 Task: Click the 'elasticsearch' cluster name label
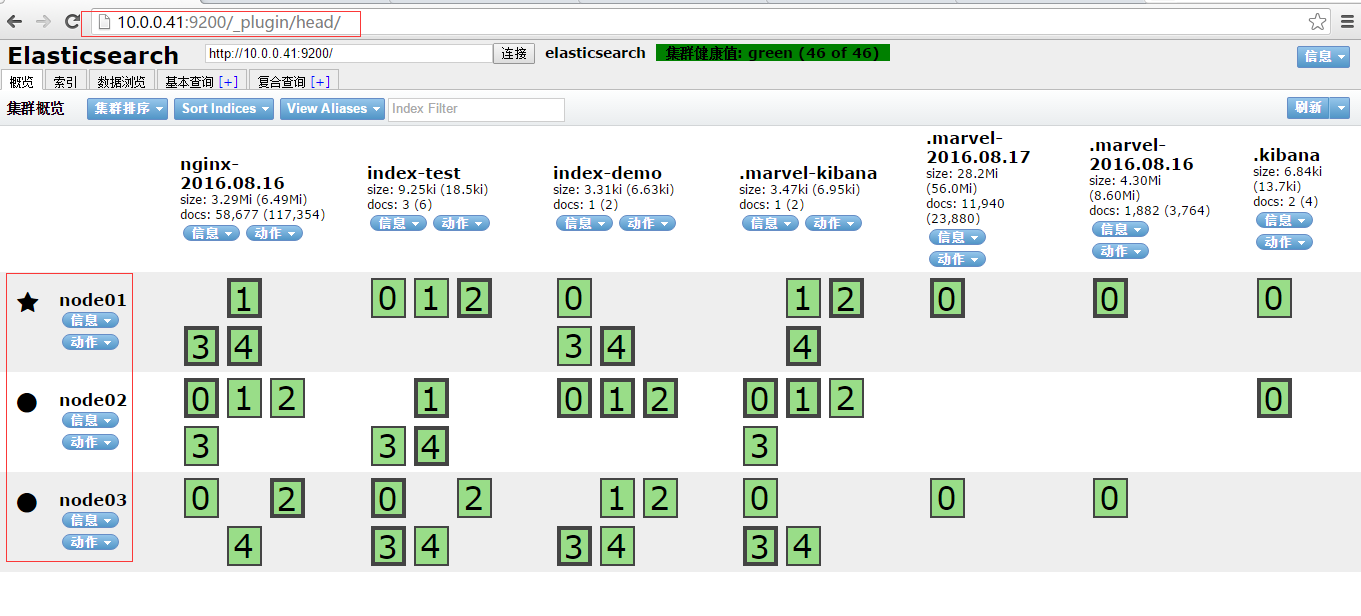point(595,53)
